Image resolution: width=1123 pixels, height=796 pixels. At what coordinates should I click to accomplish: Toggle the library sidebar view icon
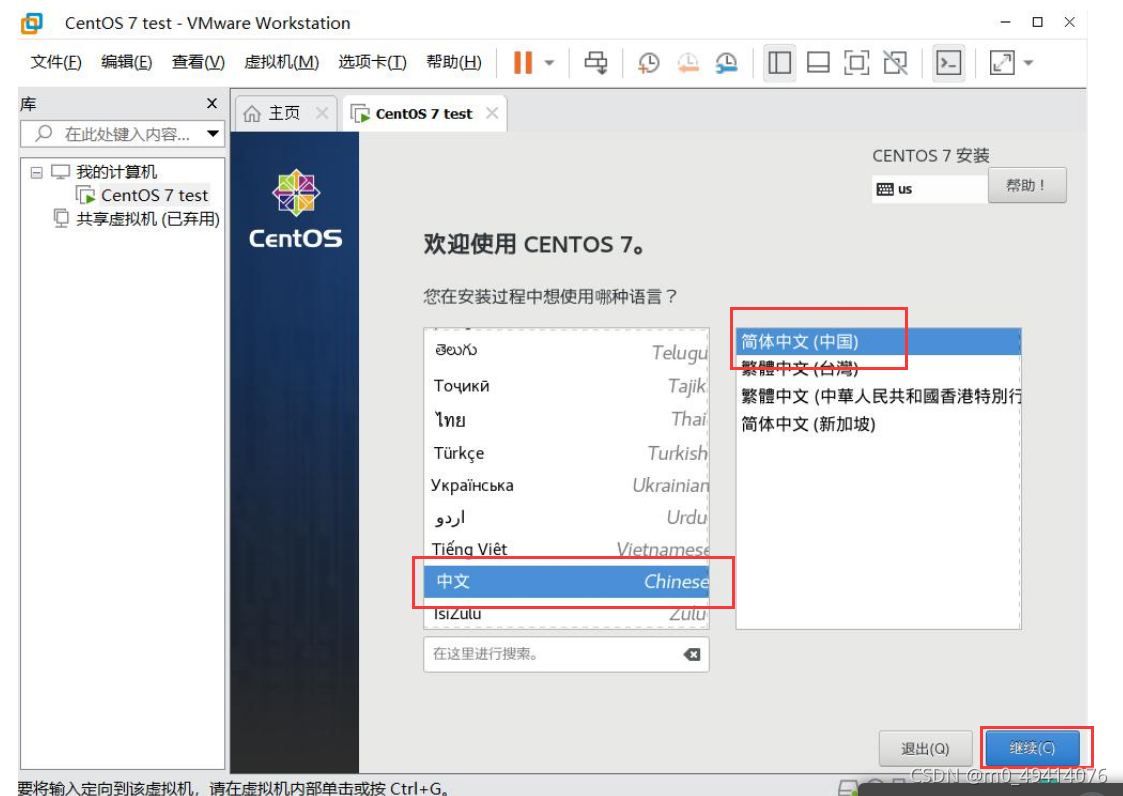click(x=779, y=63)
